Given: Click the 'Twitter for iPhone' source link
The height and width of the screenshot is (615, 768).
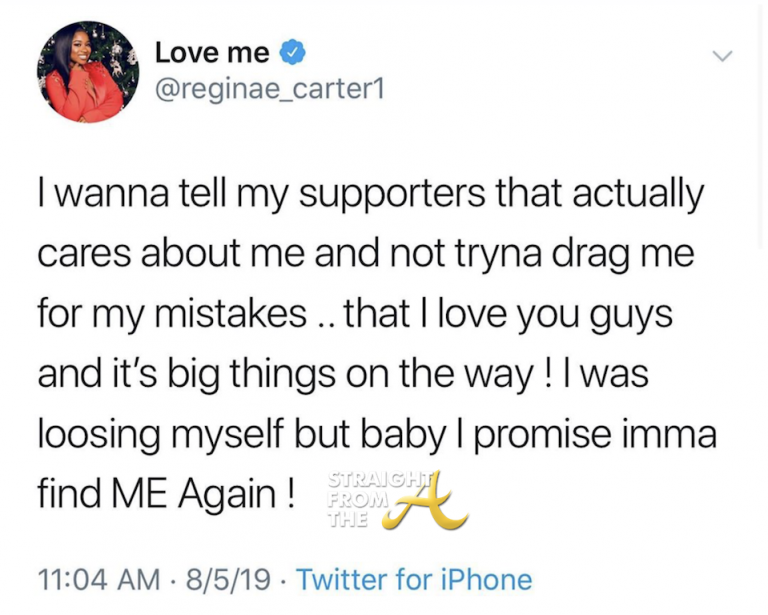Looking at the screenshot, I should coord(414,579).
